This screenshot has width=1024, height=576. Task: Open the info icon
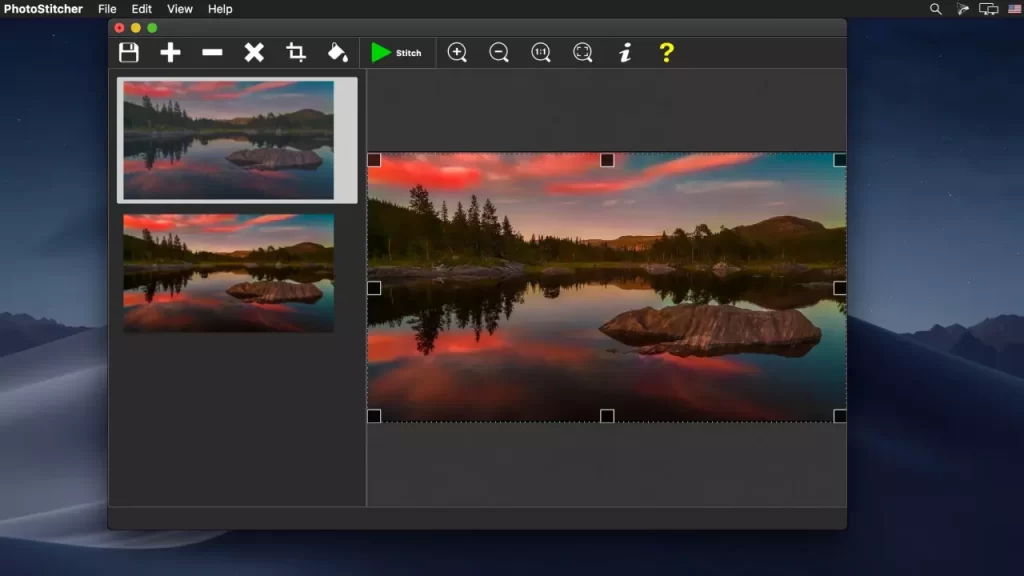(625, 52)
